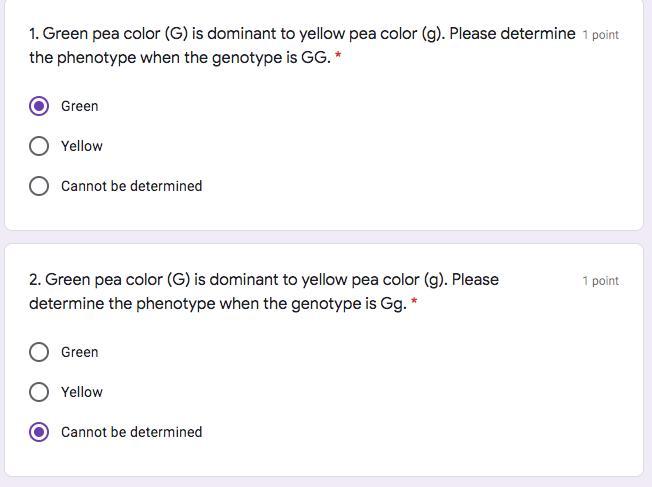
Task: Select the Green radio button in question 1
Action: (39, 106)
